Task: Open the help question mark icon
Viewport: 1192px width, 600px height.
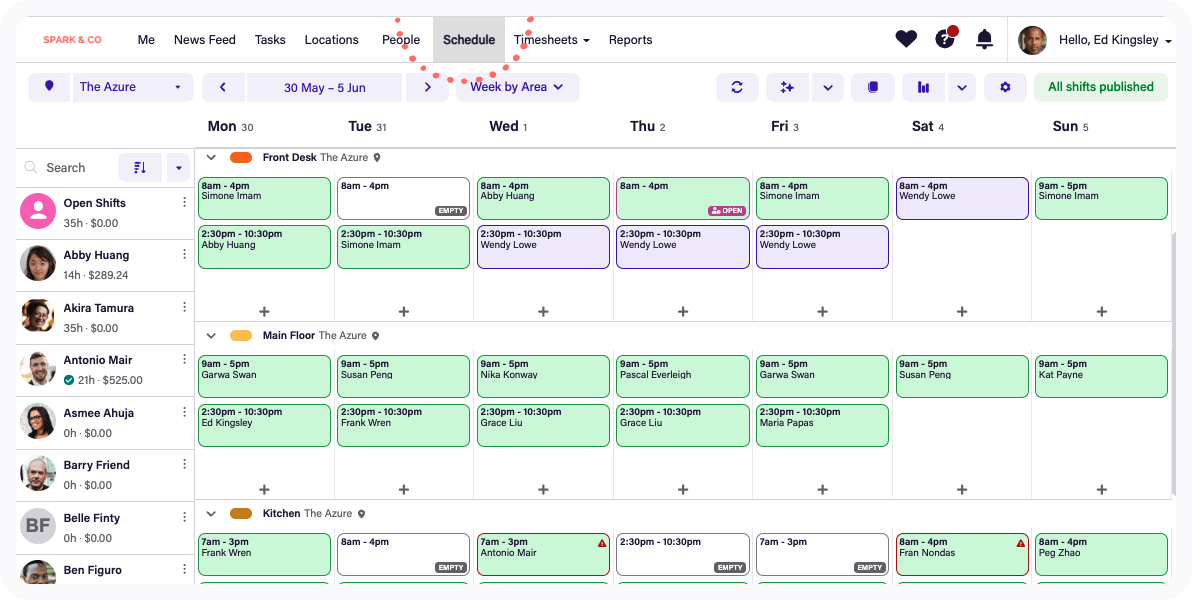Action: [944, 40]
